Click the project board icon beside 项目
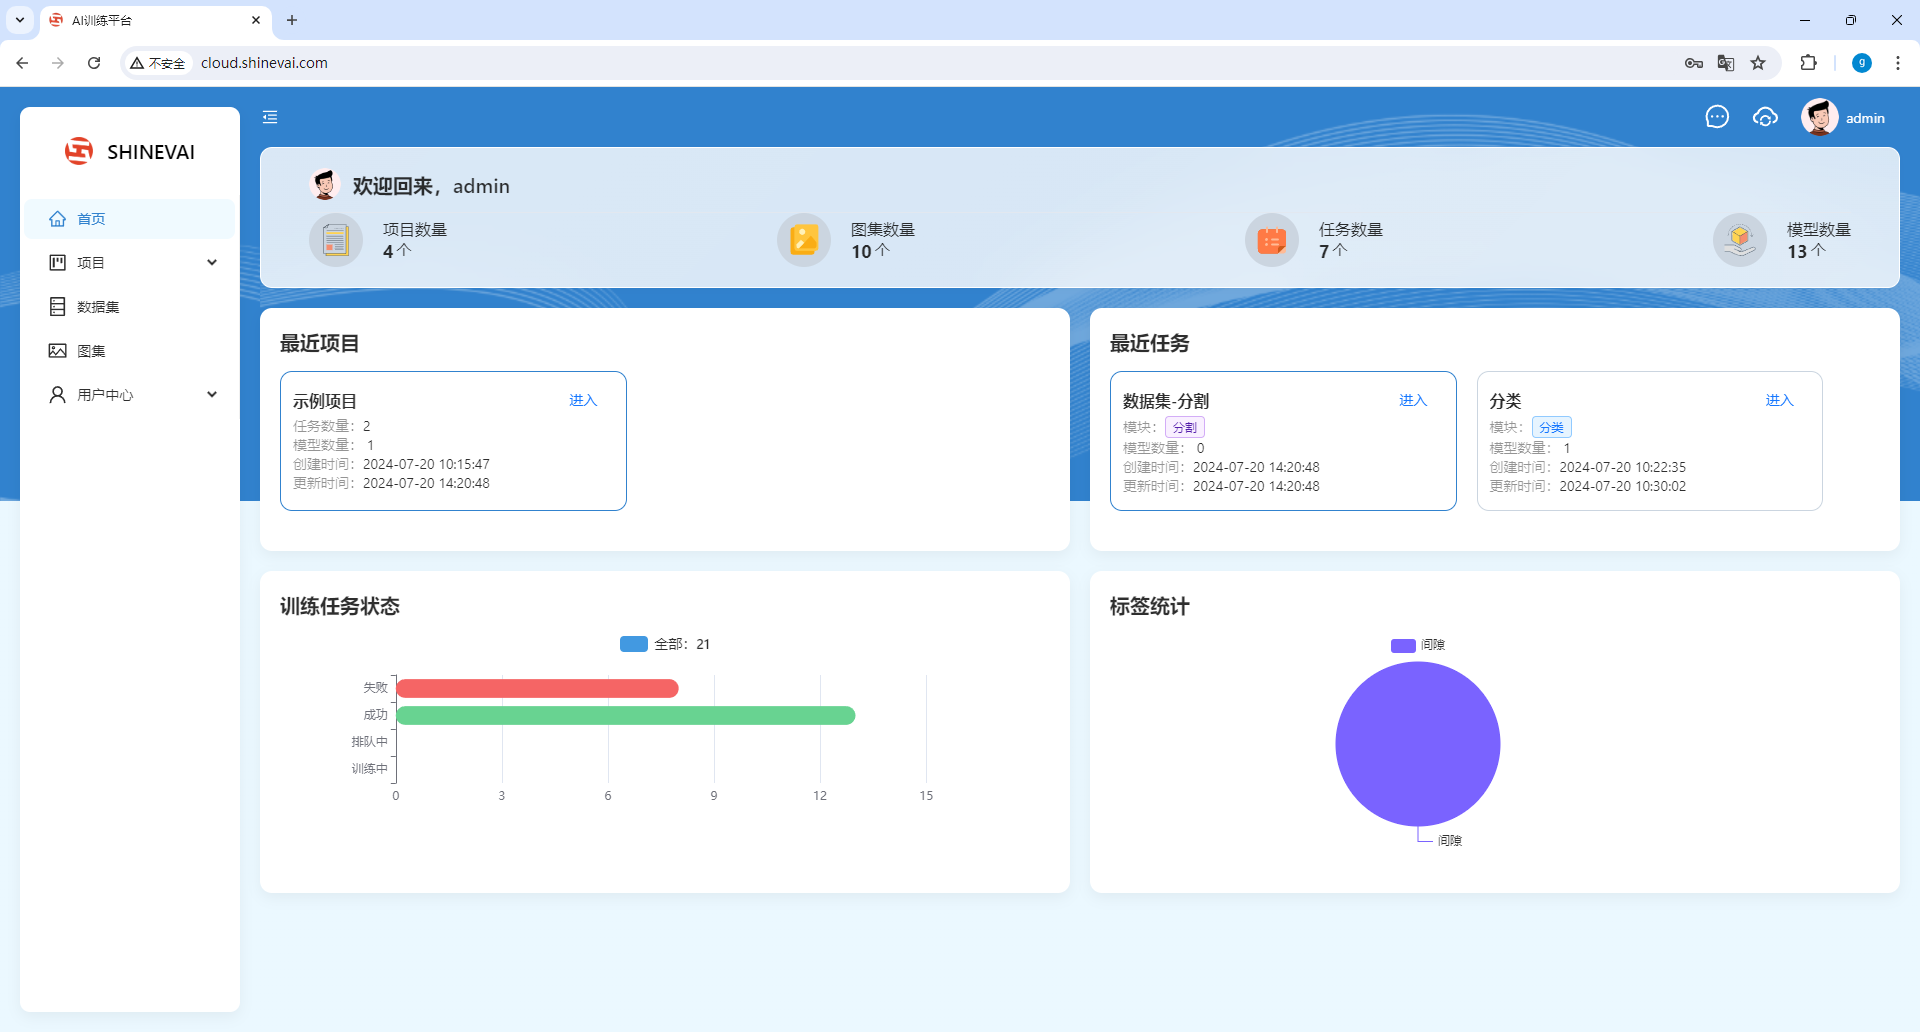Image resolution: width=1920 pixels, height=1032 pixels. [x=57, y=262]
